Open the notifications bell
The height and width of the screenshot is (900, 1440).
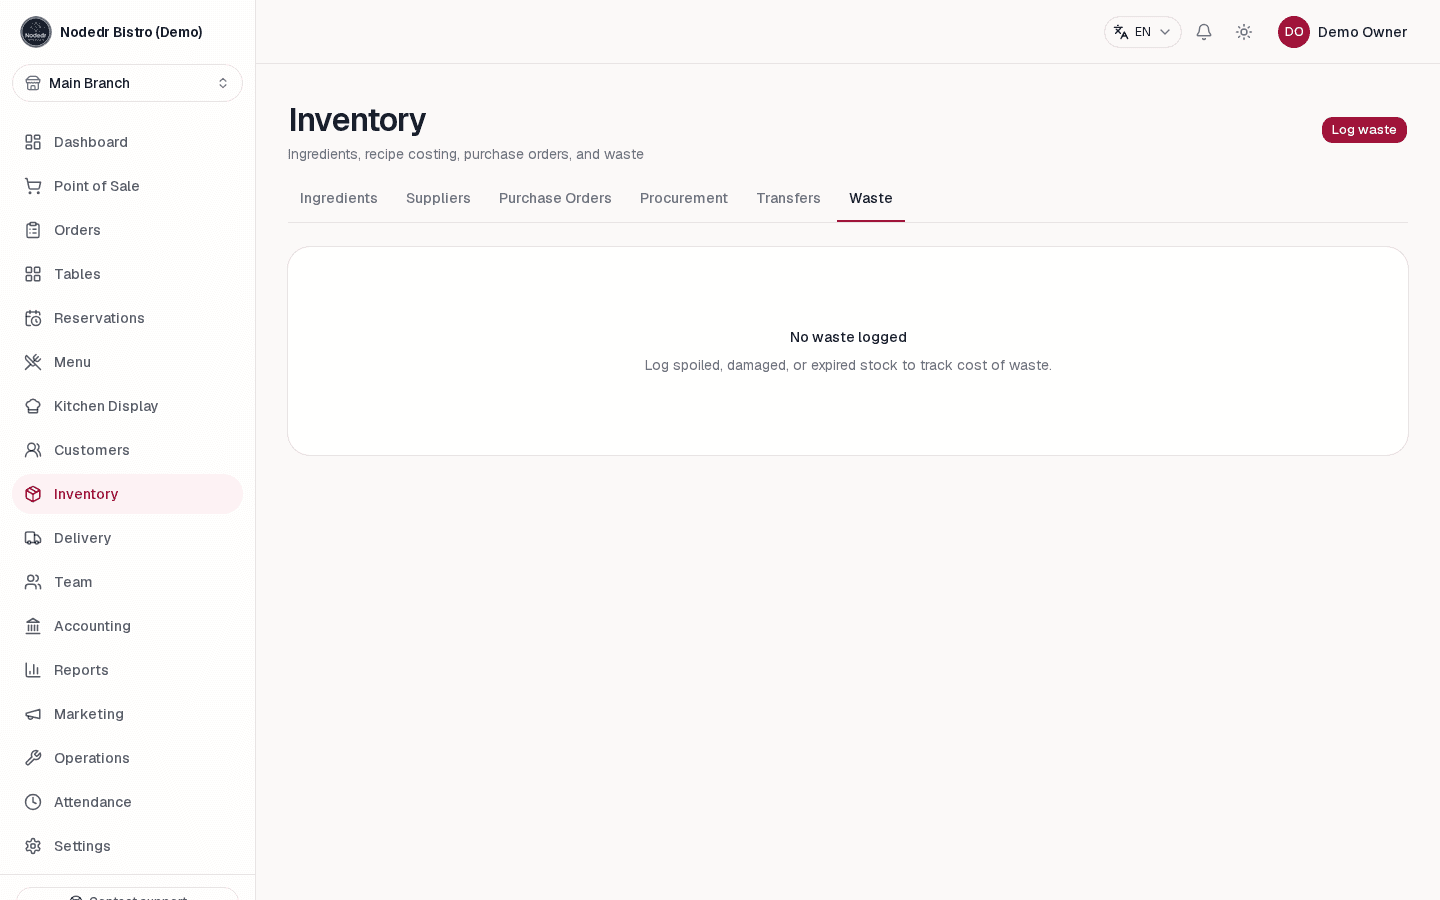pos(1204,32)
